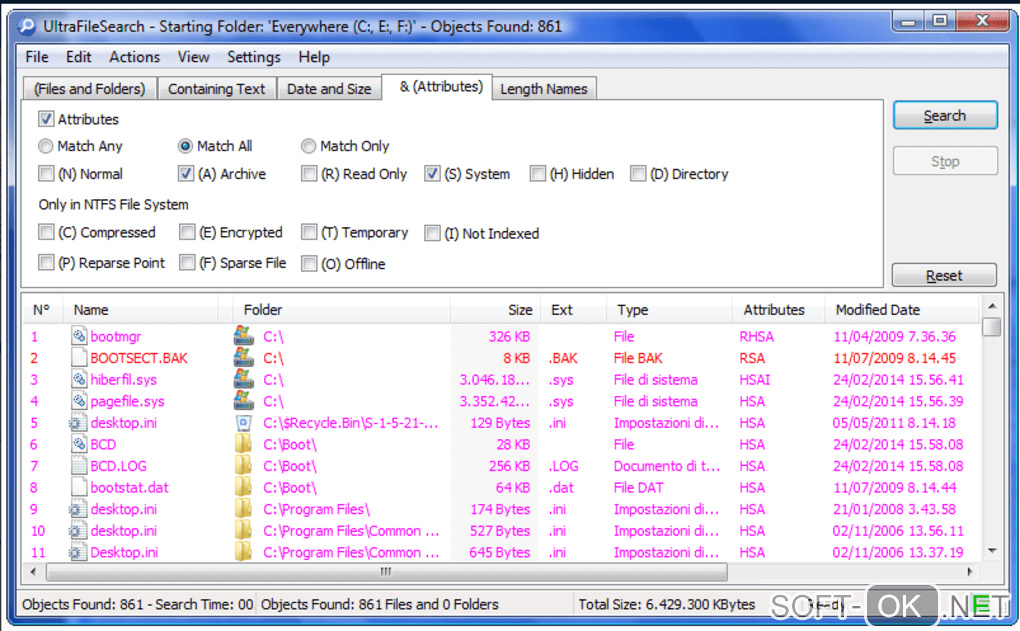Tick the (F) Sparse File checkbox
Screen dimensions: 1020x631
click(x=187, y=263)
